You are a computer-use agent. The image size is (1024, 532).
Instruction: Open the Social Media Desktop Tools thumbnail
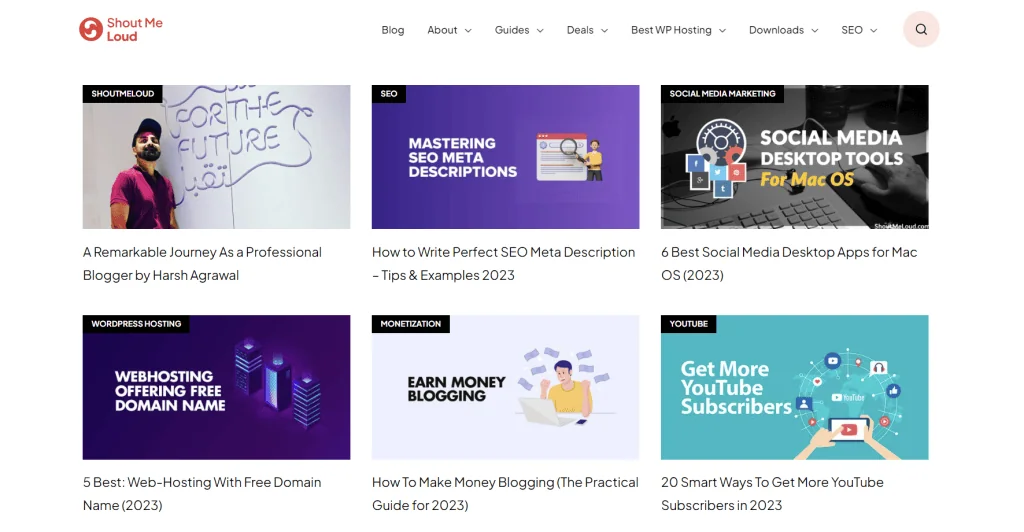pyautogui.click(x=795, y=157)
